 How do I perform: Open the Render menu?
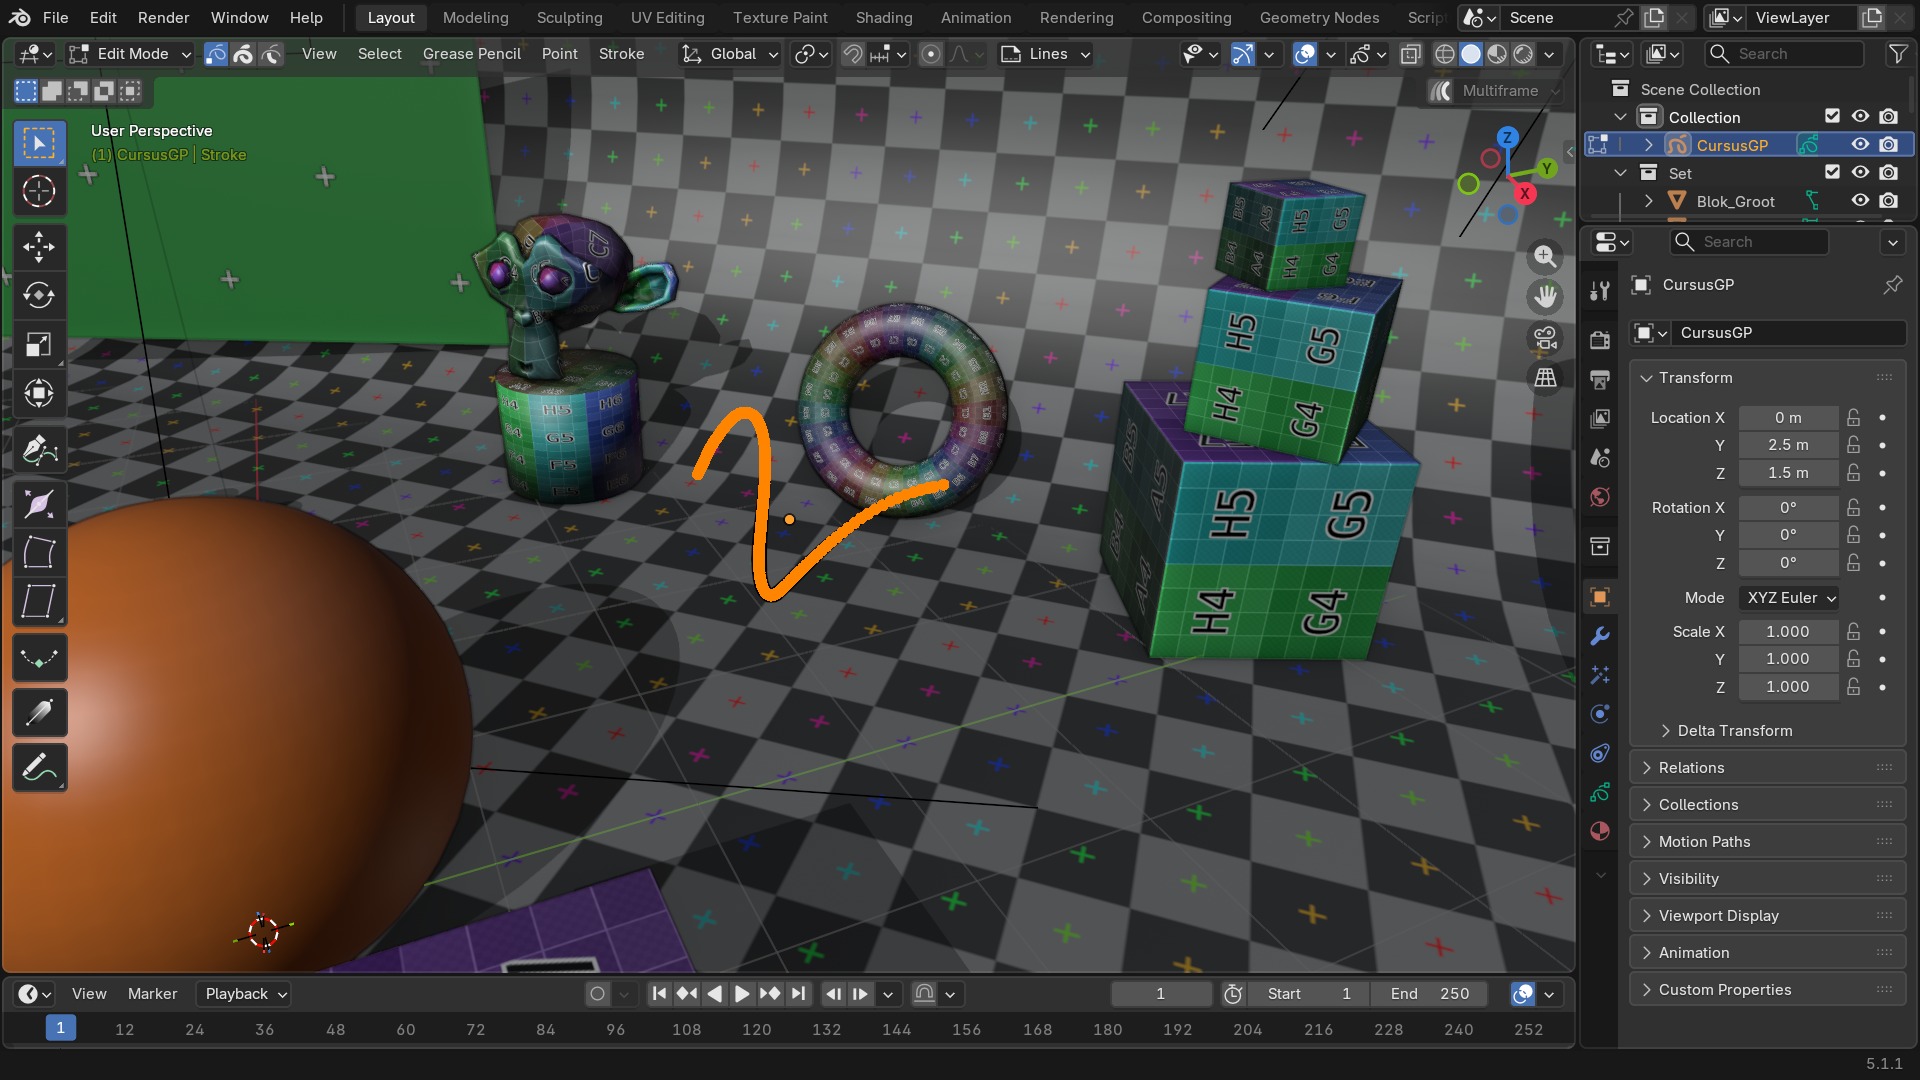tap(163, 18)
